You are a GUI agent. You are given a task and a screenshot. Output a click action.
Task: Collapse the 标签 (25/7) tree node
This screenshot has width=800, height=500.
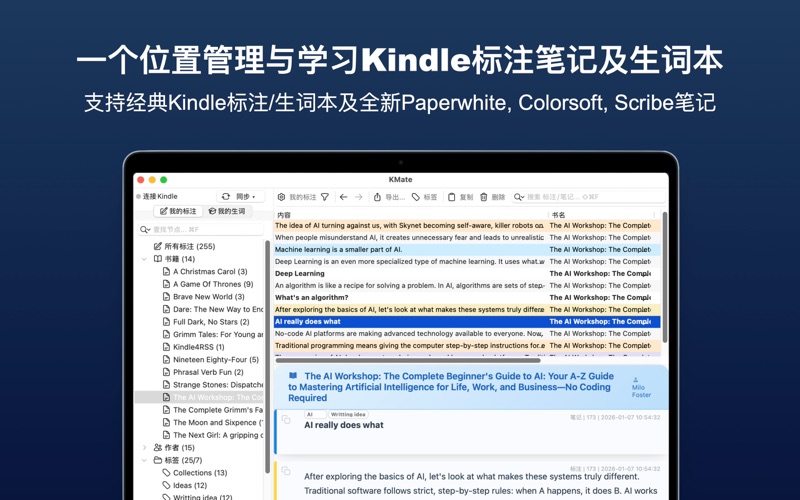144,460
